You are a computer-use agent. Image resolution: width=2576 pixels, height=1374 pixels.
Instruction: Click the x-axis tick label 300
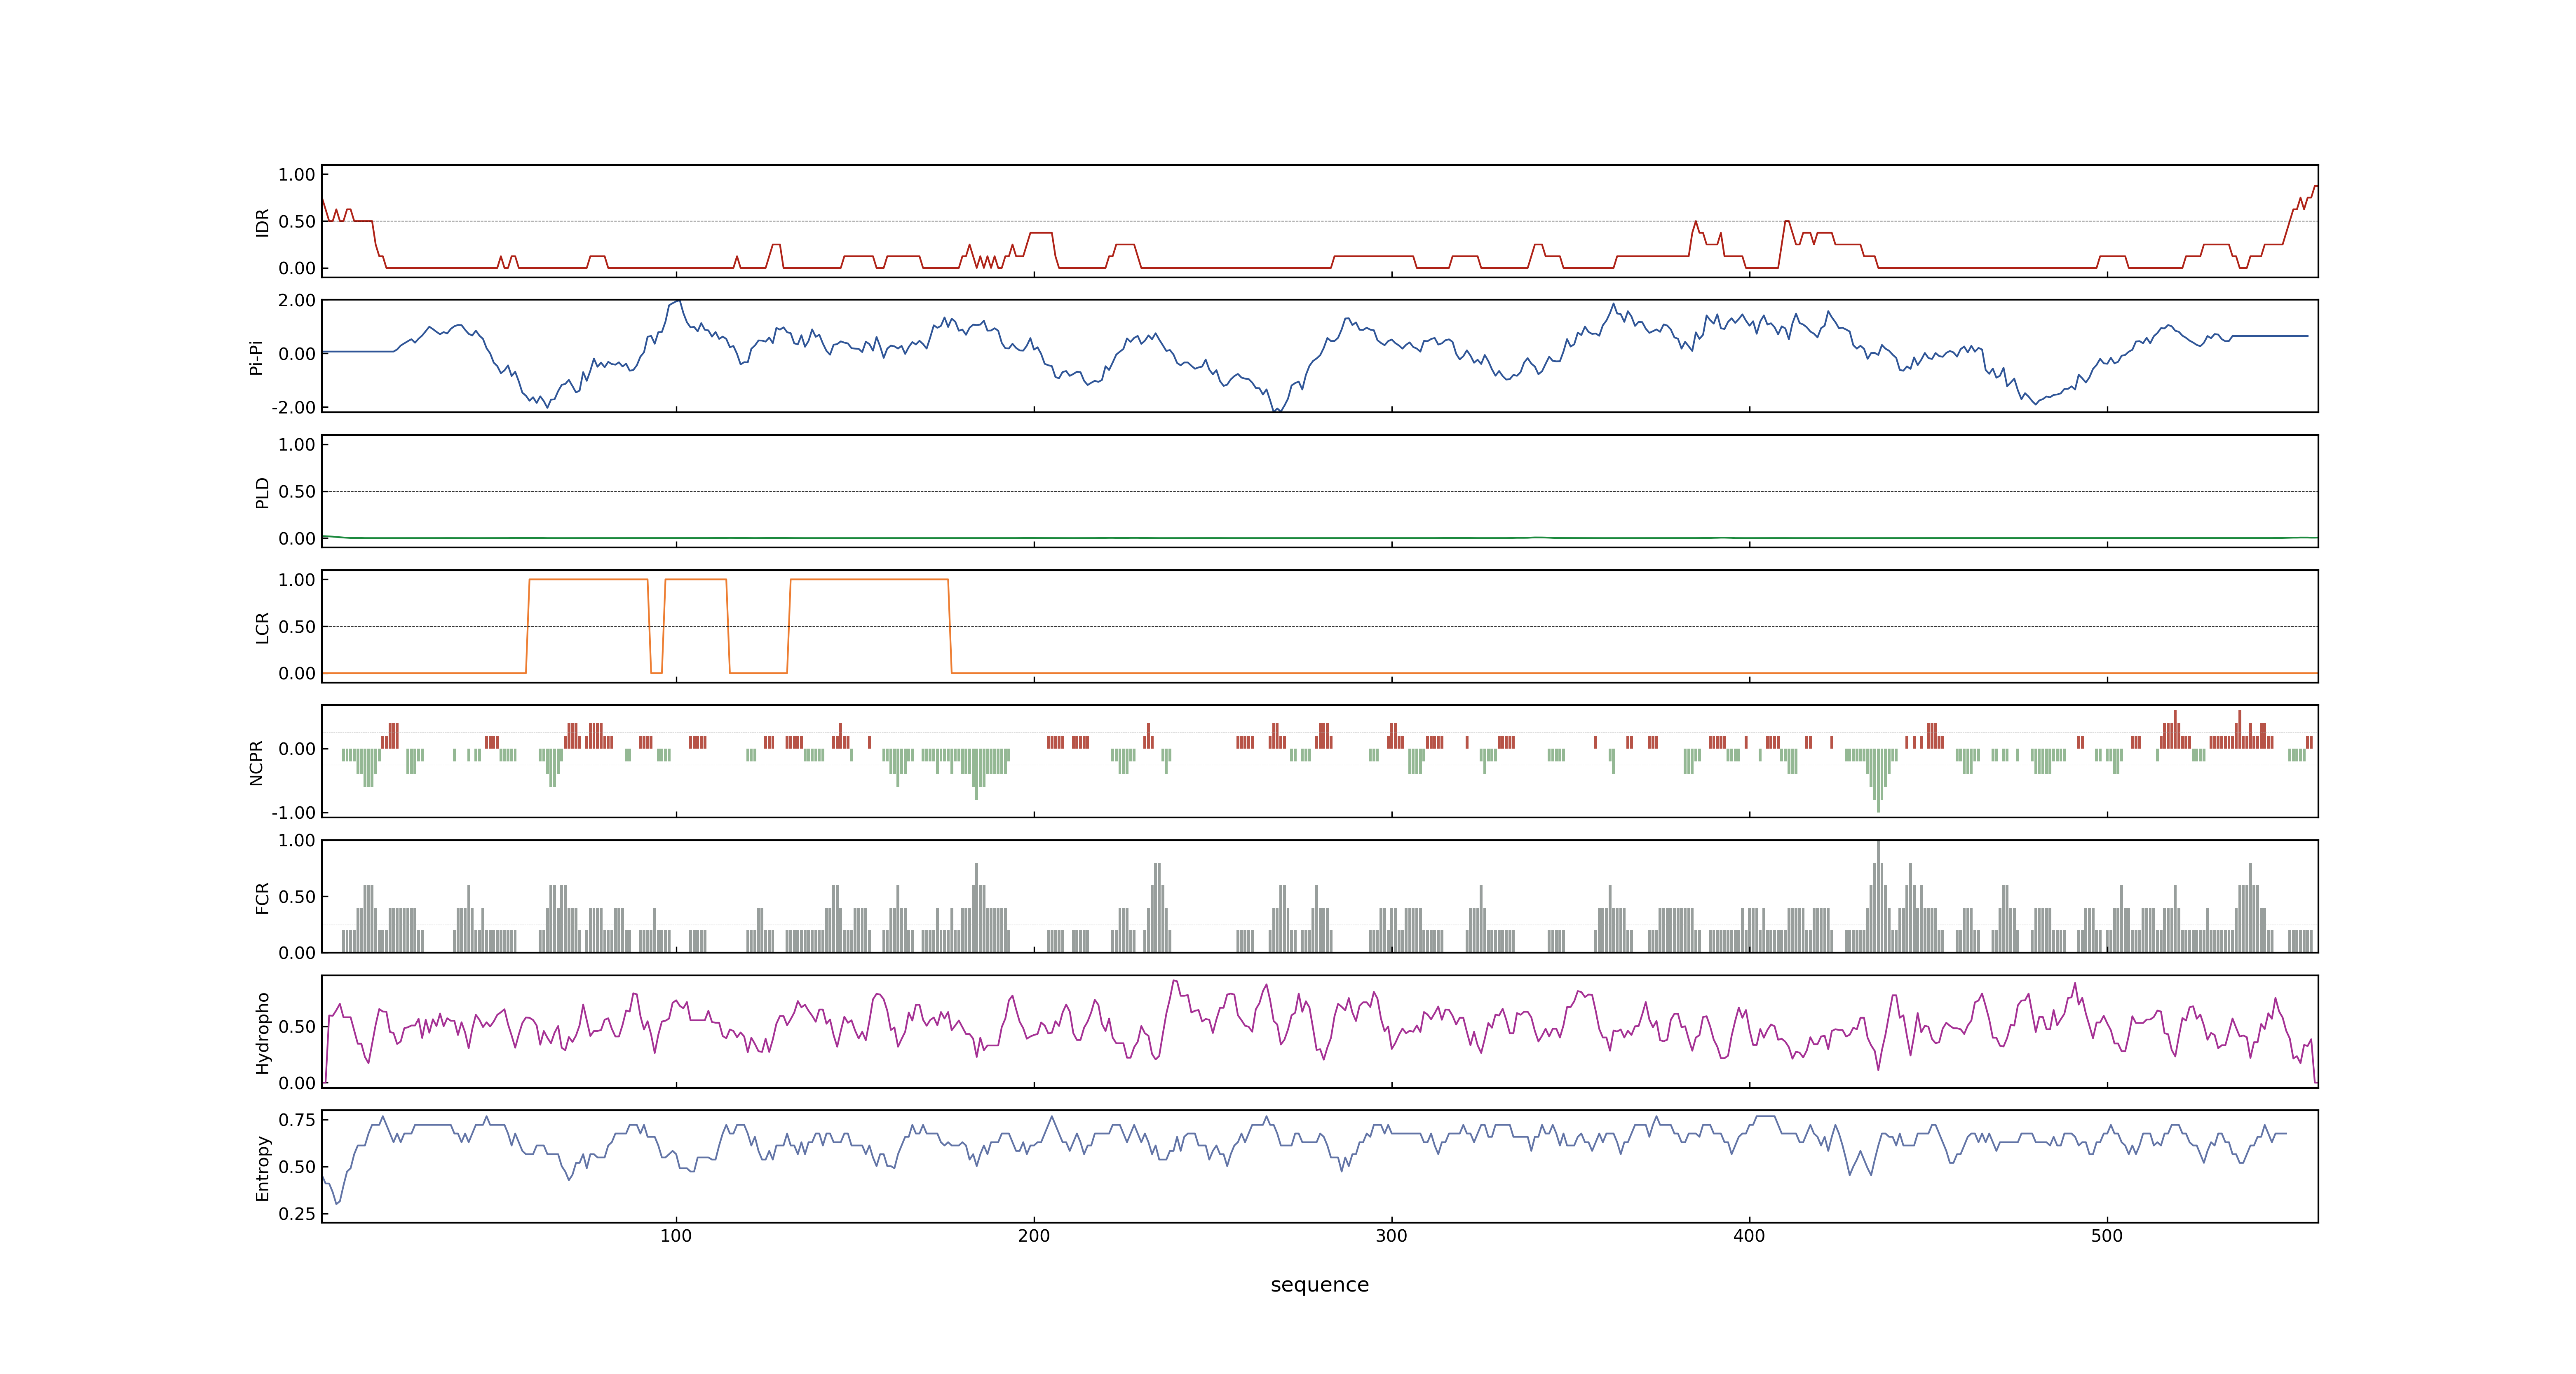1391,1236
